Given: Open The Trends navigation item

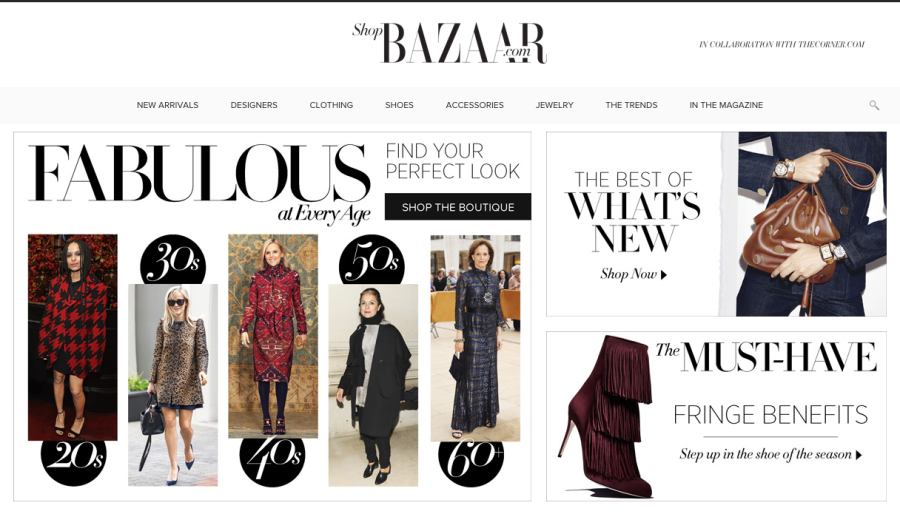Looking at the screenshot, I should [x=631, y=105].
